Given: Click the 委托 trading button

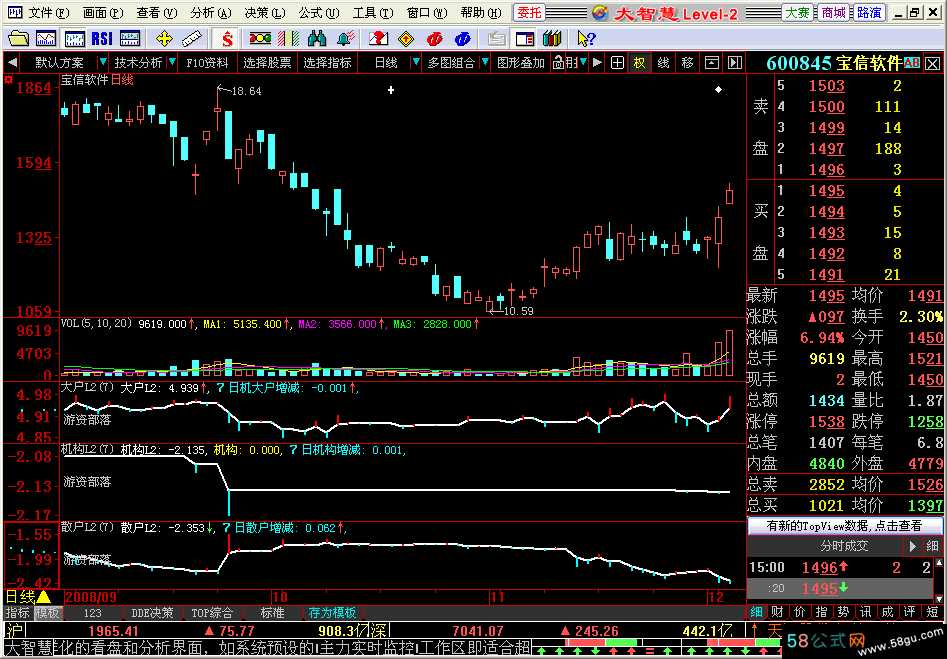Looking at the screenshot, I should pyautogui.click(x=529, y=13).
